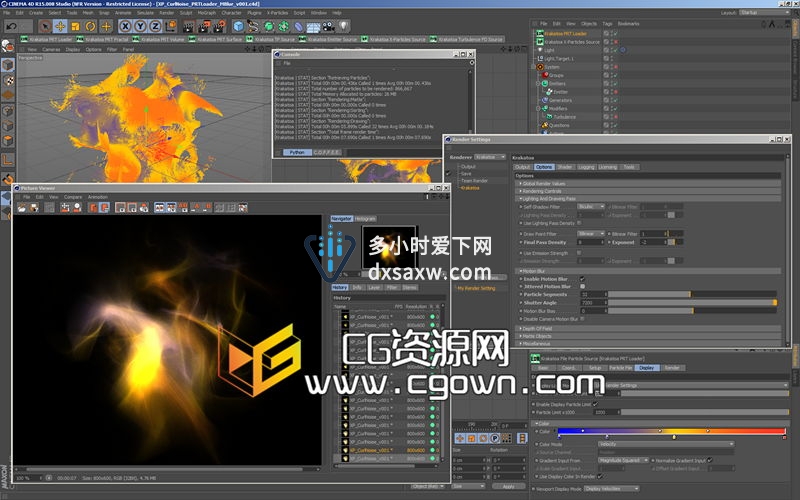Screen dimensions: 800x500
Task: Select Team Render in Render Settings list
Action: (x=474, y=181)
